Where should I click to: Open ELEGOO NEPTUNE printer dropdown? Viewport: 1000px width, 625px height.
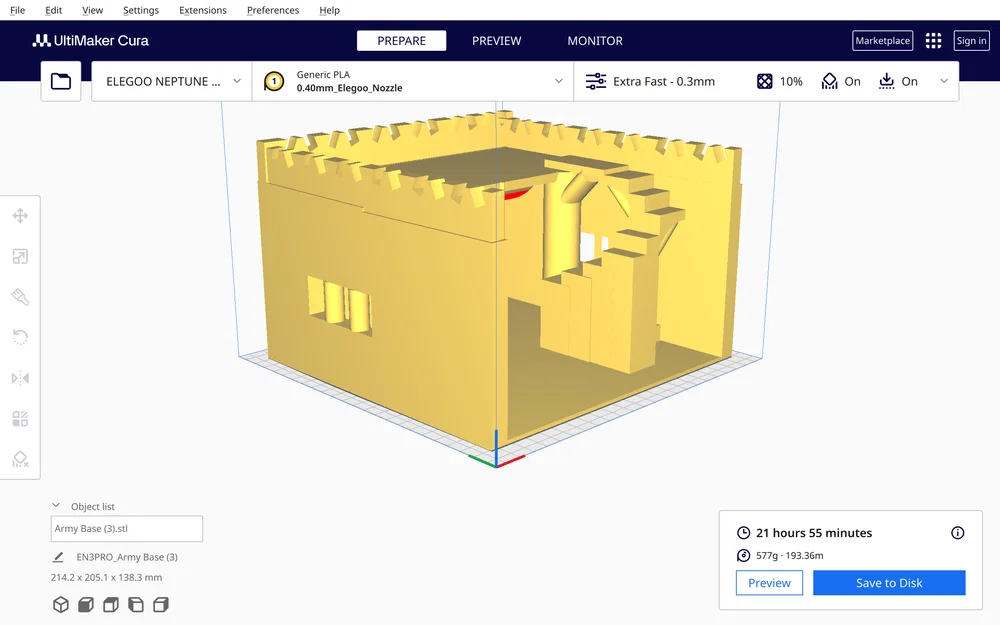tap(172, 82)
